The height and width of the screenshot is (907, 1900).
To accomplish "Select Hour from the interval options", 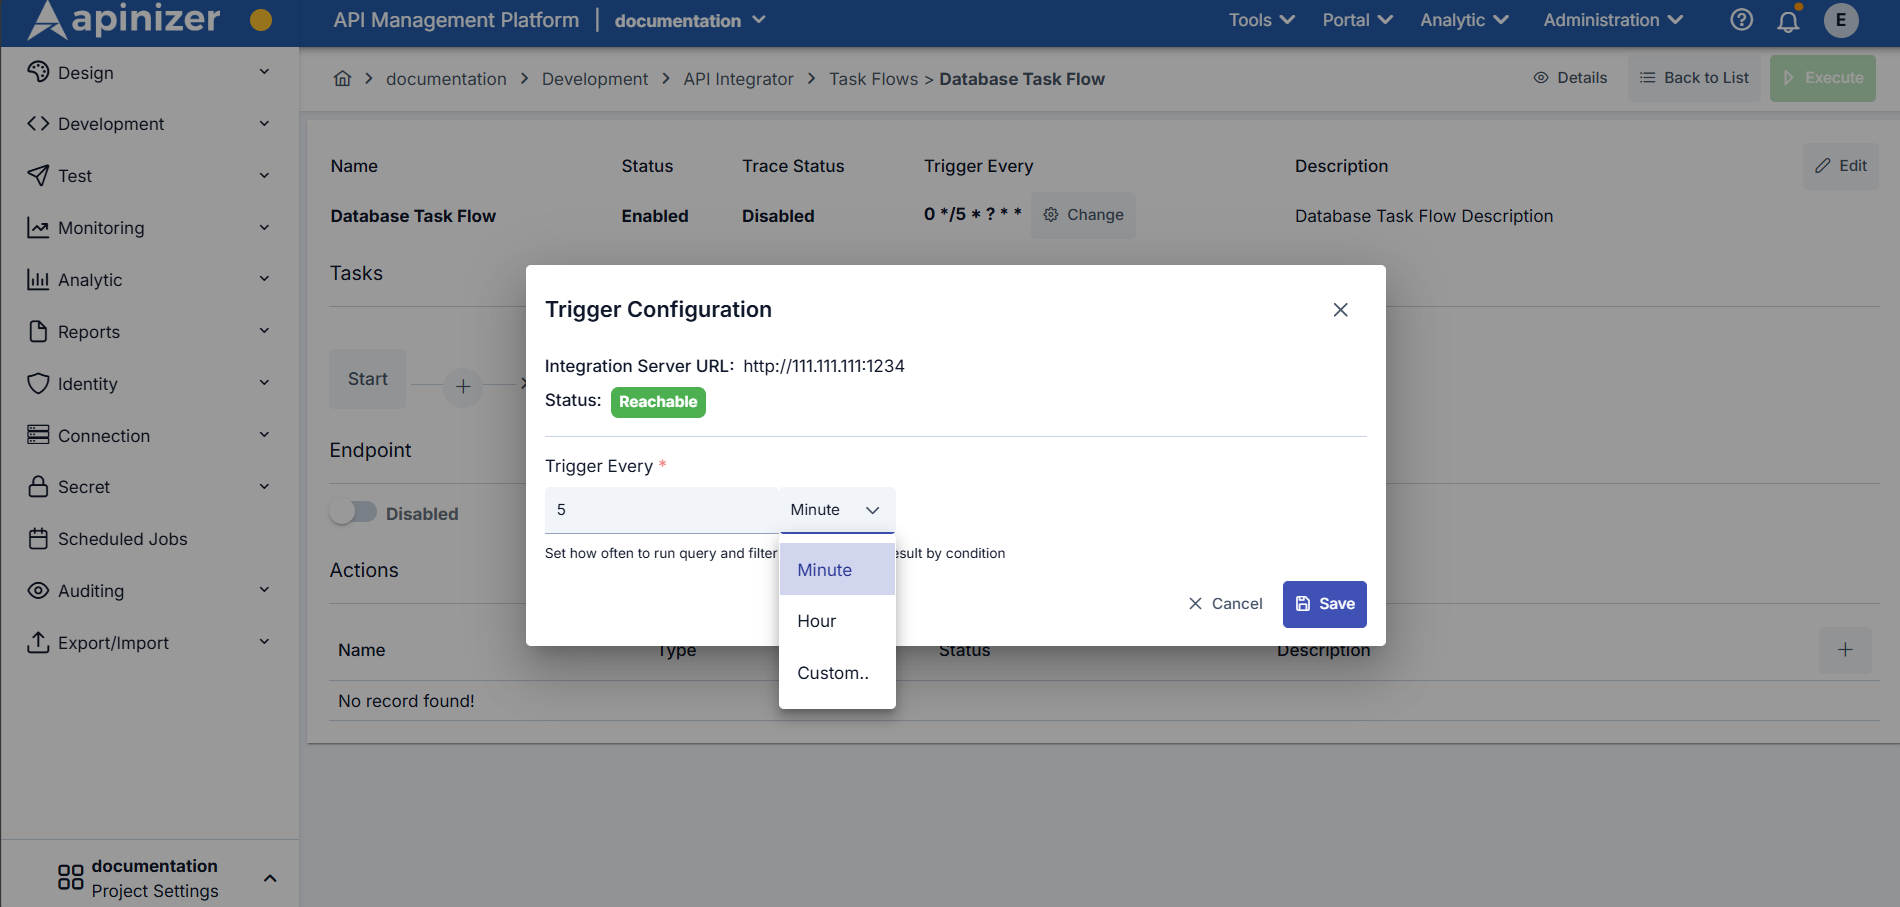I will tap(816, 620).
